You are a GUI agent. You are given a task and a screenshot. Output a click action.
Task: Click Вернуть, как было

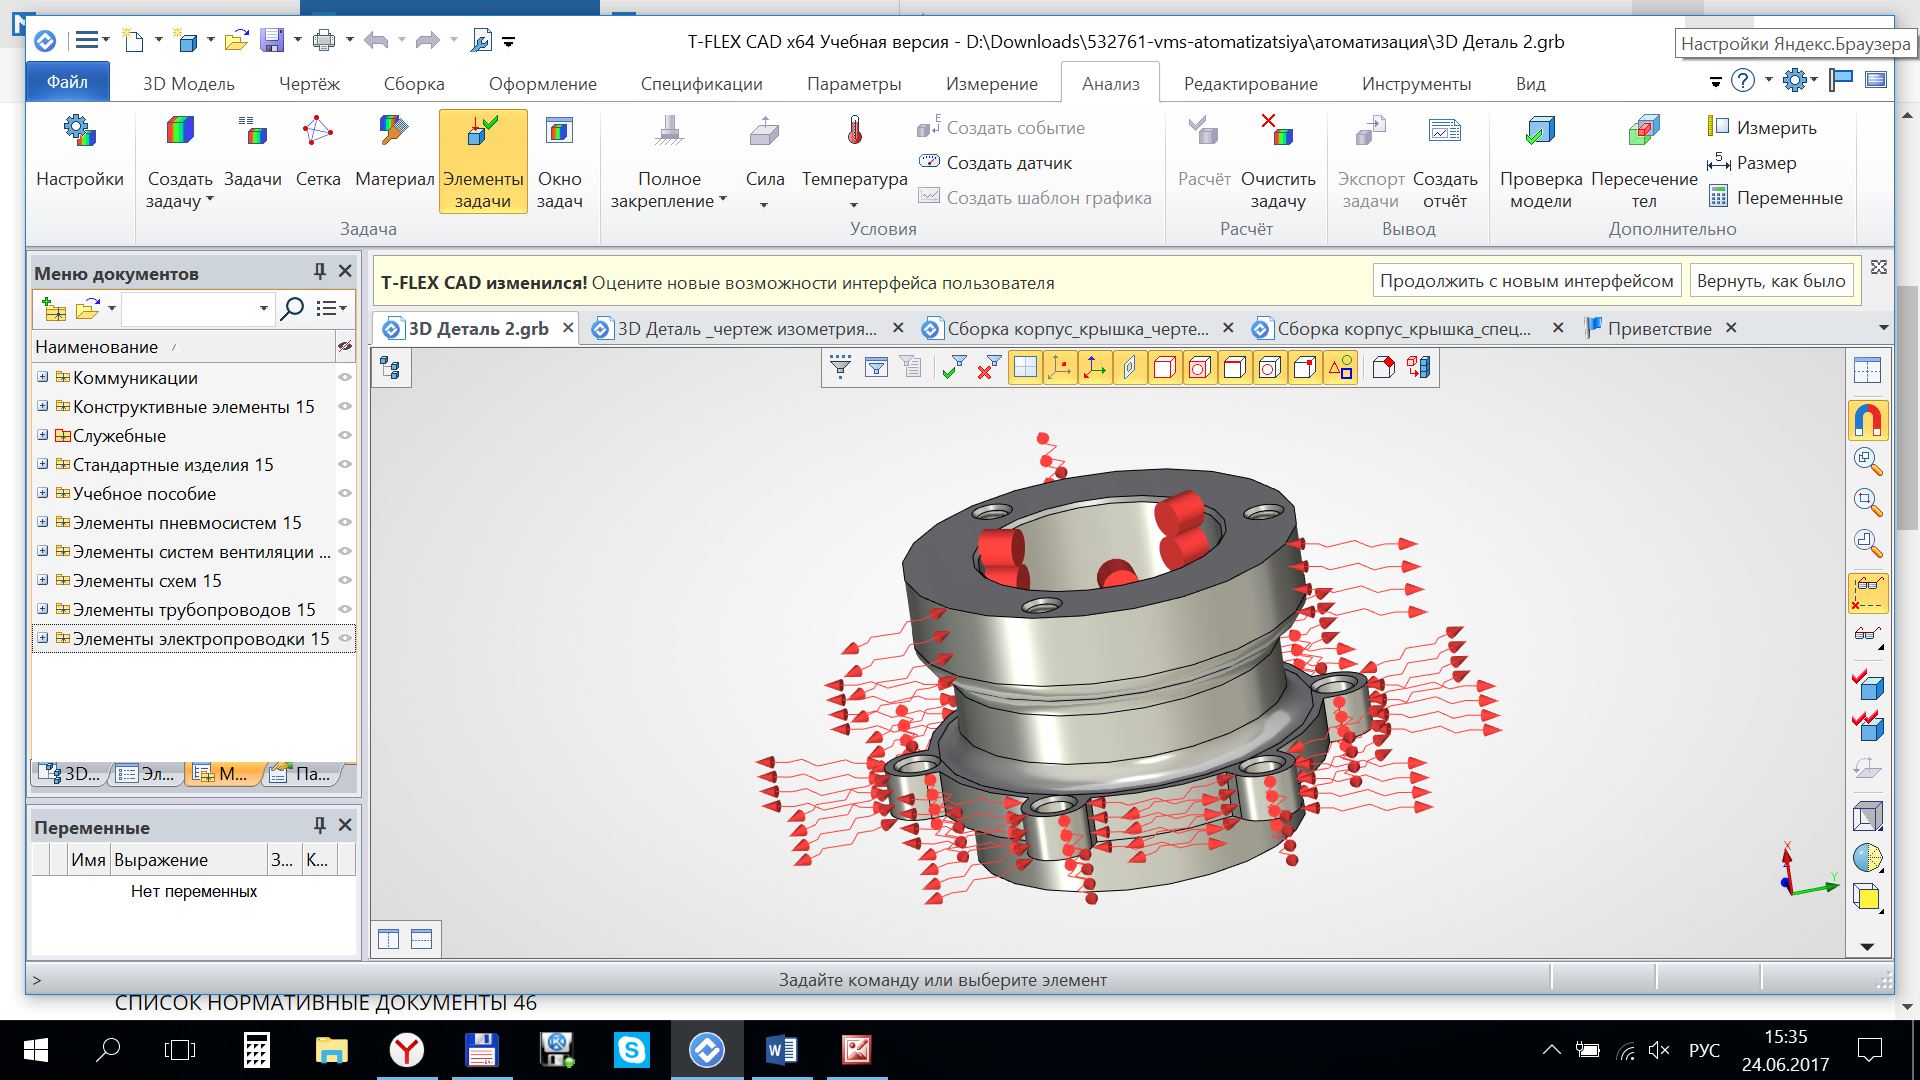1771,281
